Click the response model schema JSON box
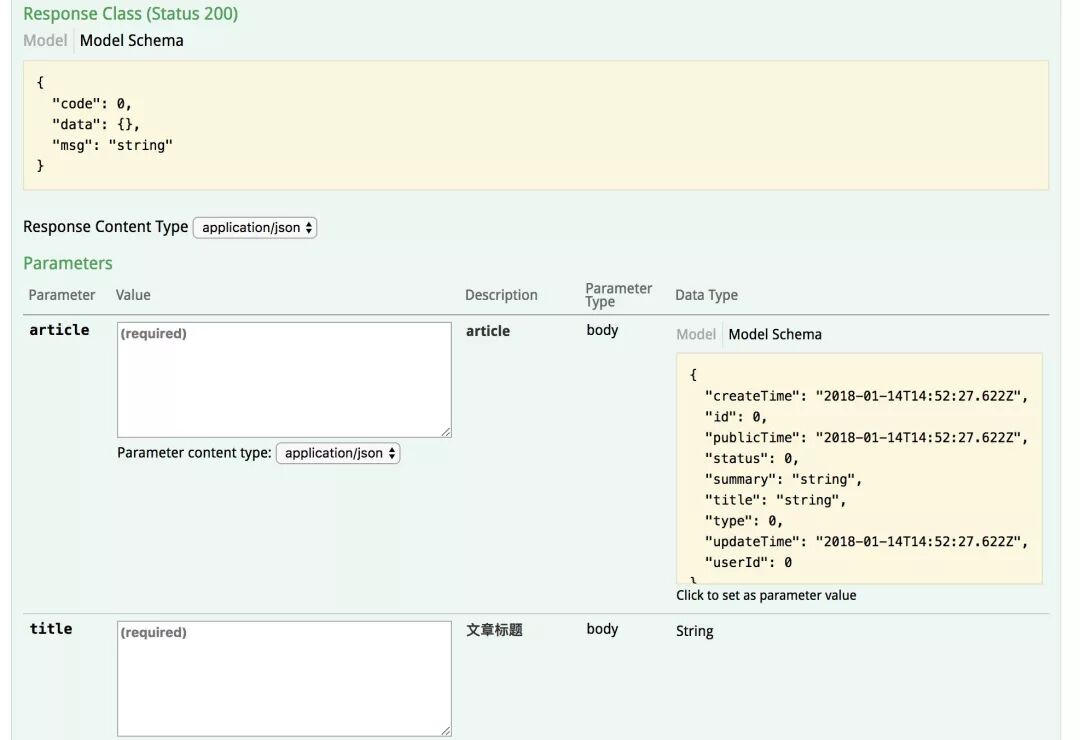Viewport: 1080px width, 740px height. tap(535, 125)
